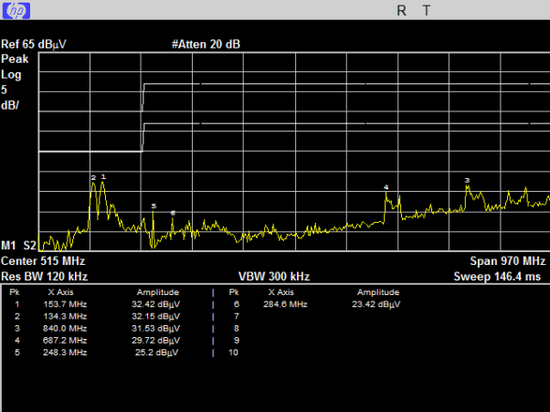Click the '32.42 dBµV' amplitude cell
This screenshot has width=550, height=412.
click(x=156, y=304)
